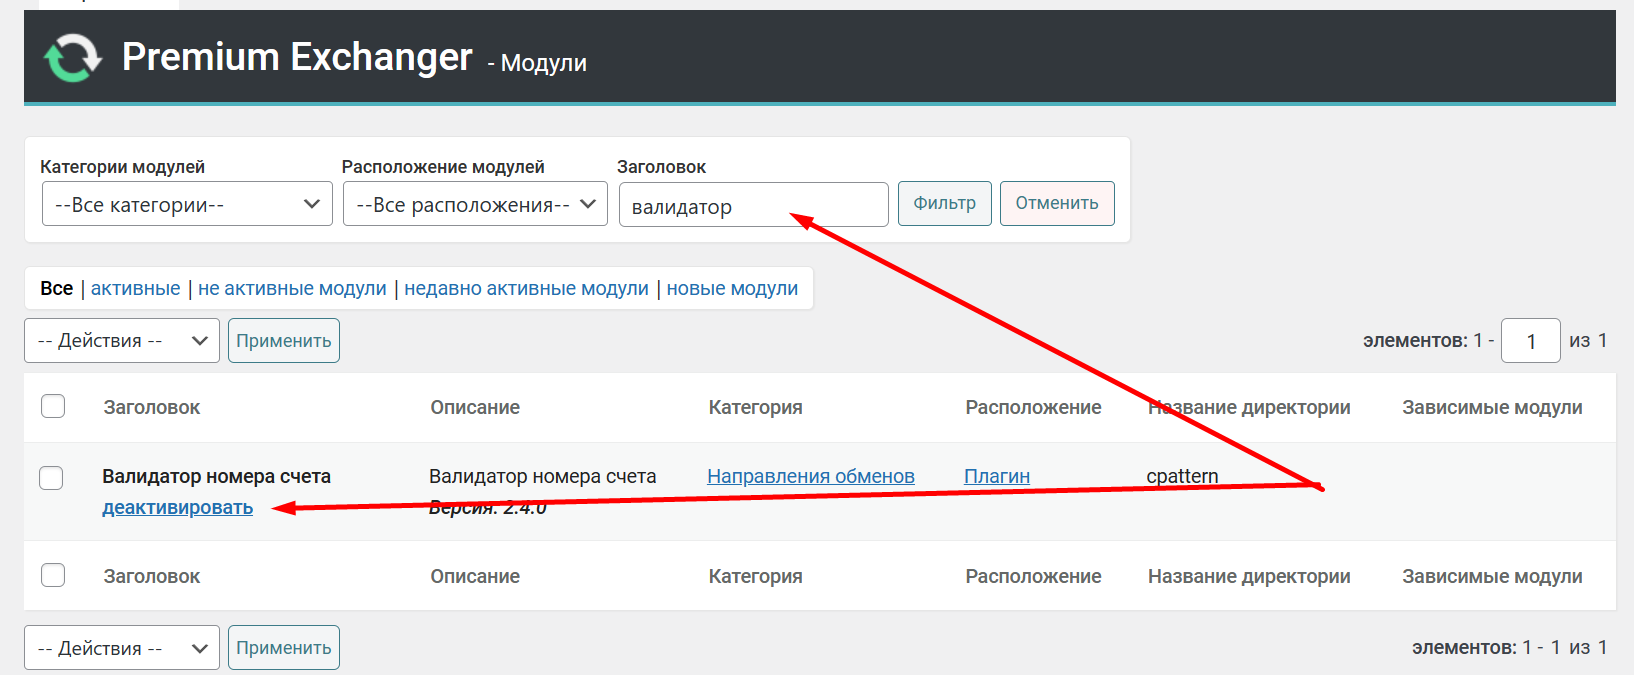The image size is (1634, 675).
Task: Check the Валидатор номера счета row checkbox
Action: pyautogui.click(x=51, y=478)
